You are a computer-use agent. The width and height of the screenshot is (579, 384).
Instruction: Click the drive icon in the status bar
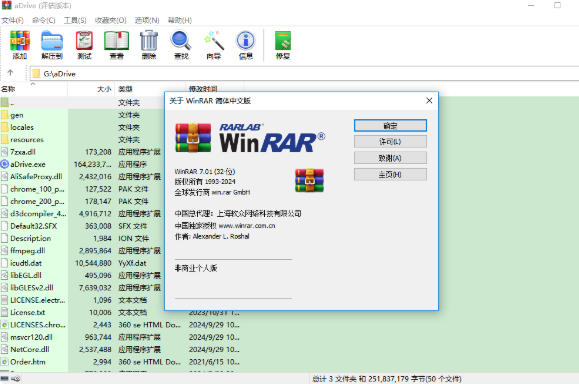coord(4,378)
